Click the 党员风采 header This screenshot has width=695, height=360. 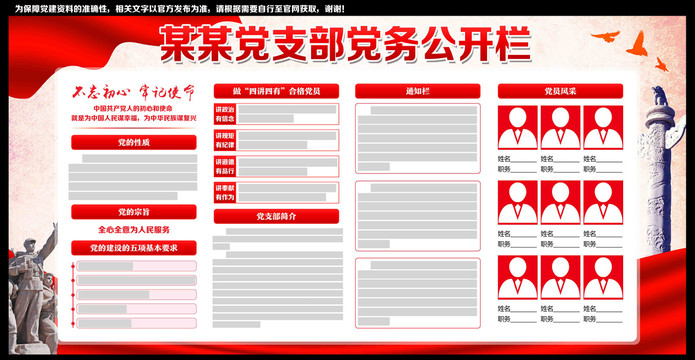point(560,91)
